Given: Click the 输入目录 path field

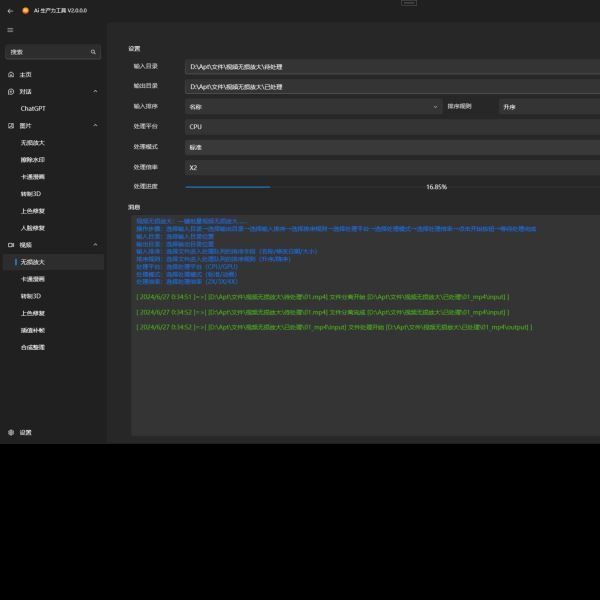Looking at the screenshot, I should [x=393, y=67].
